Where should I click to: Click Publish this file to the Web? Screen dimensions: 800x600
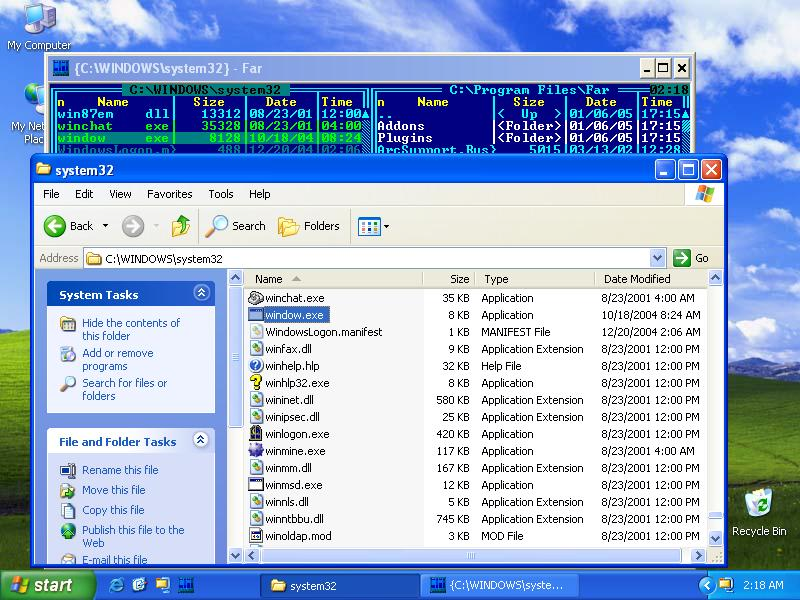[x=133, y=536]
